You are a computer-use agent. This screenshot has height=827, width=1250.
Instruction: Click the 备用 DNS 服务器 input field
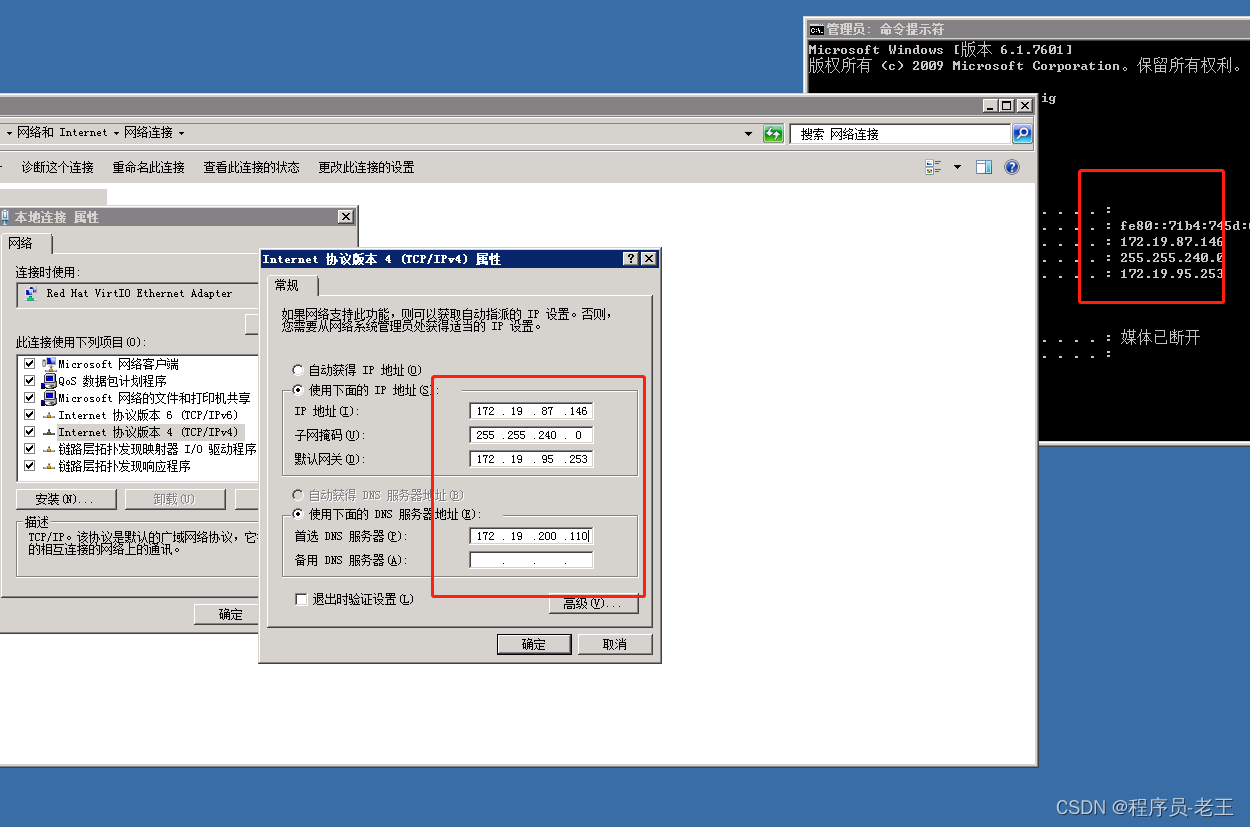point(531,561)
